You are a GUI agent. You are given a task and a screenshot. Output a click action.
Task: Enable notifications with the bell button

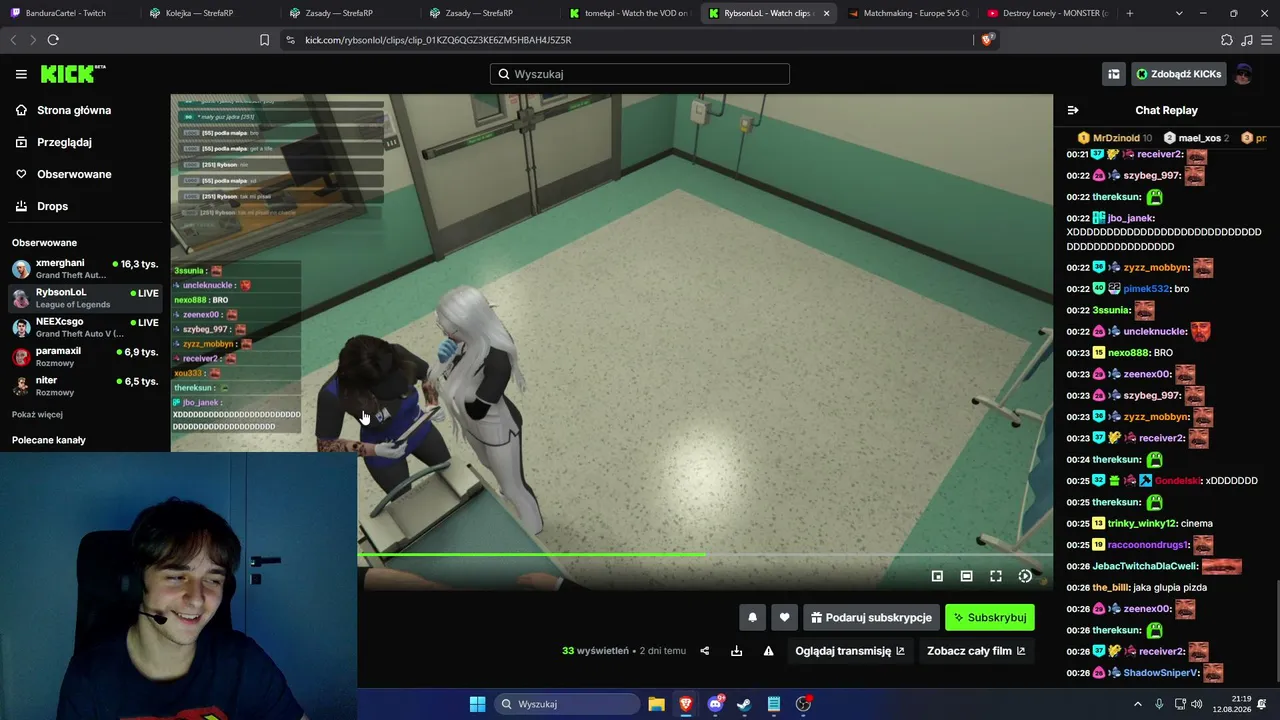[x=753, y=618]
